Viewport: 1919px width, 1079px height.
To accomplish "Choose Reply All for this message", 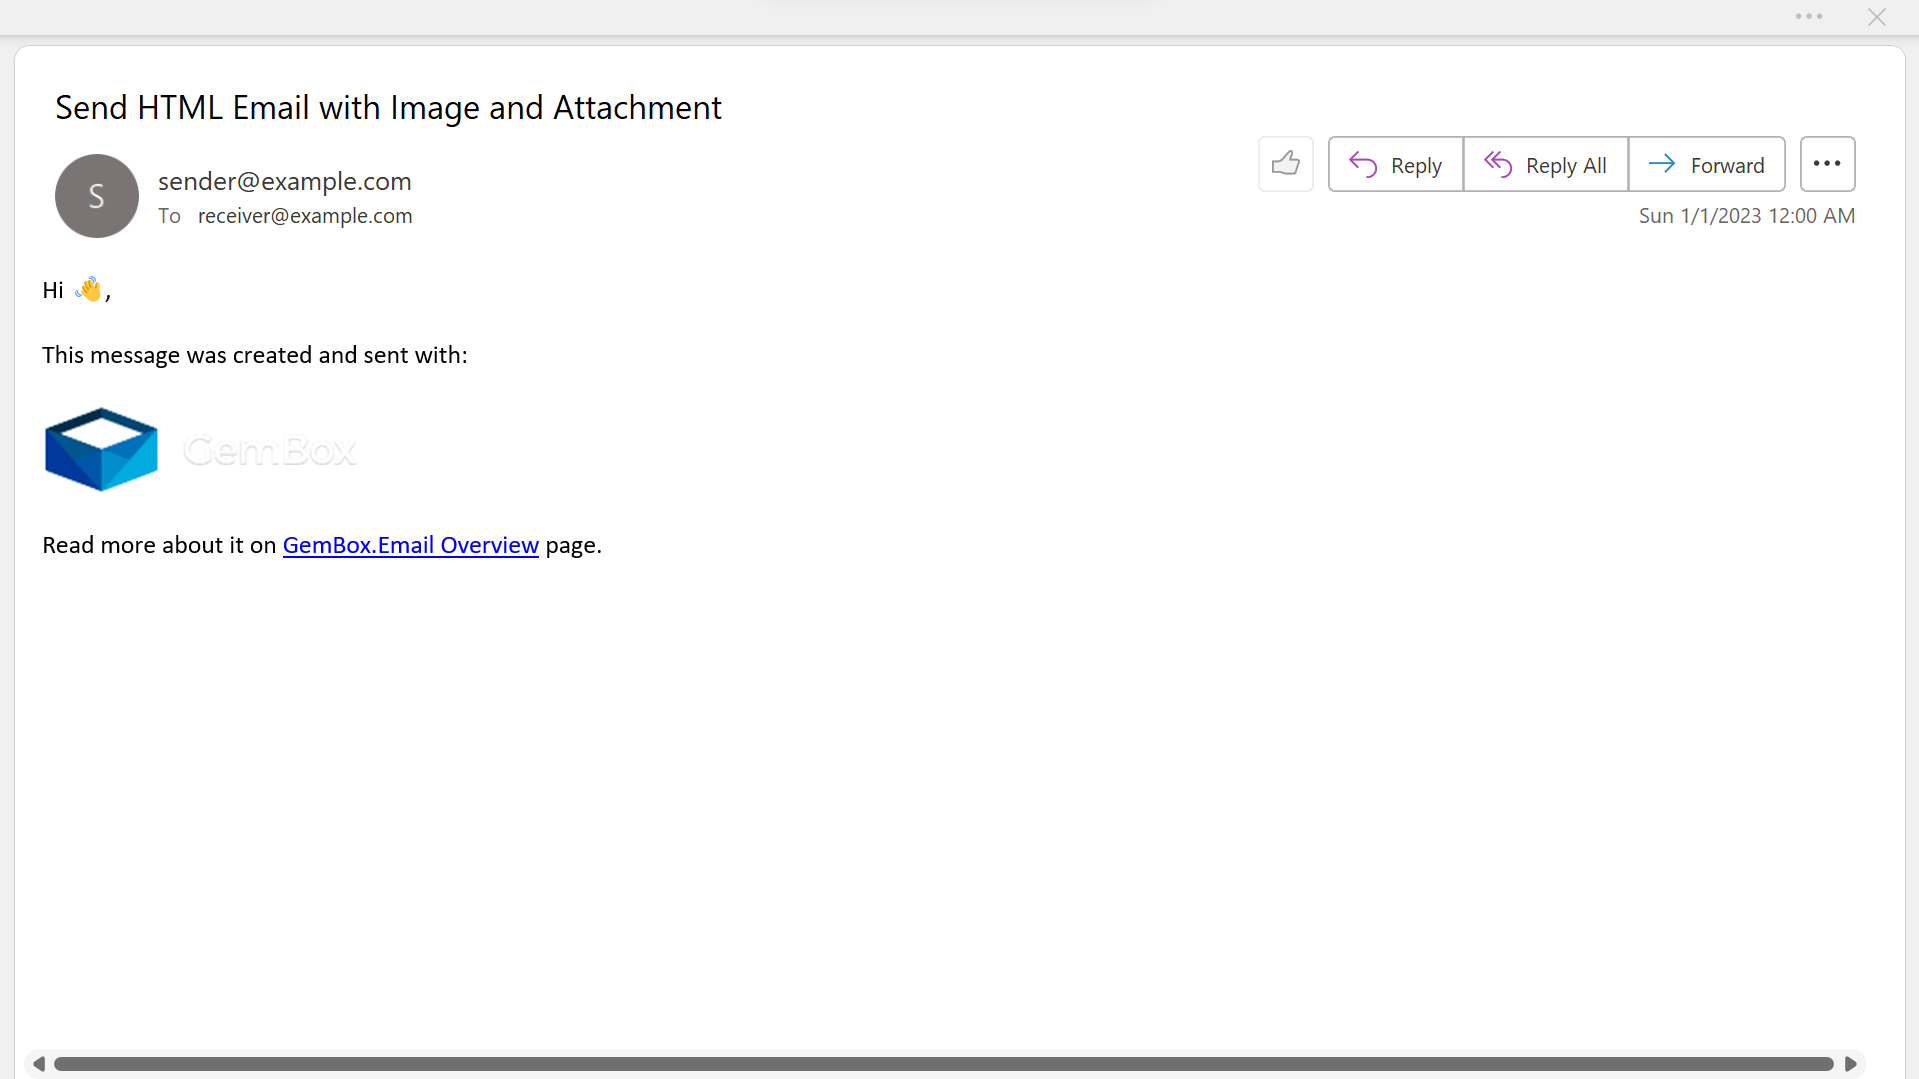I will pos(1545,164).
